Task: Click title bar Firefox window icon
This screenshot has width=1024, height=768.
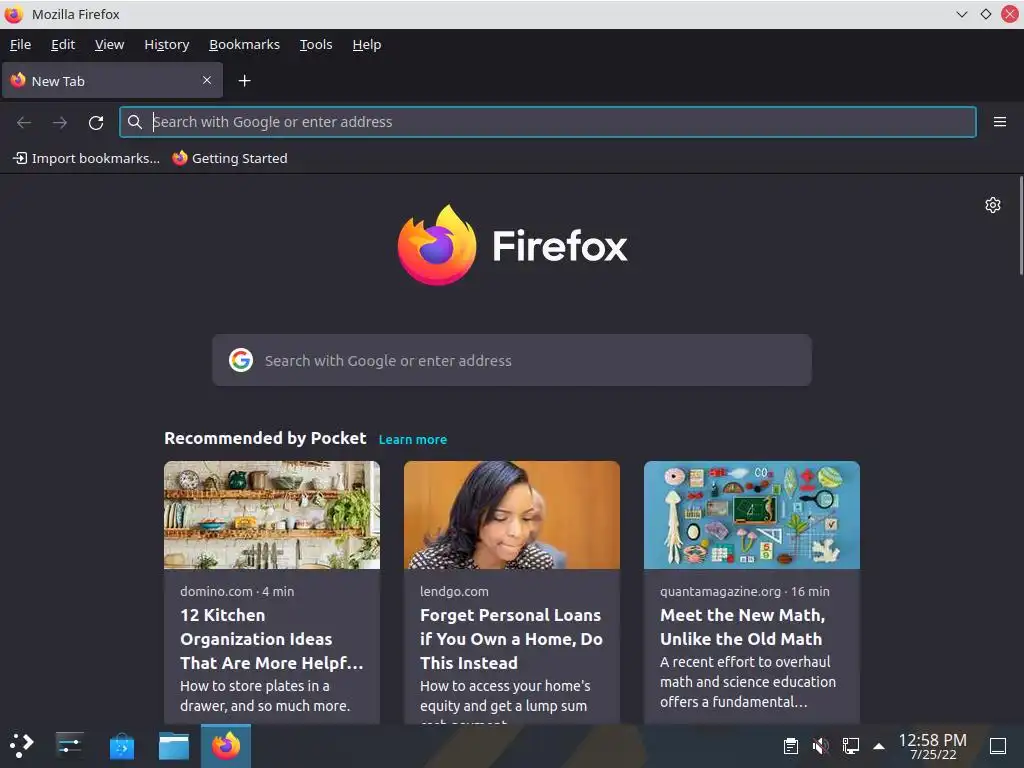Action: click(x=14, y=14)
